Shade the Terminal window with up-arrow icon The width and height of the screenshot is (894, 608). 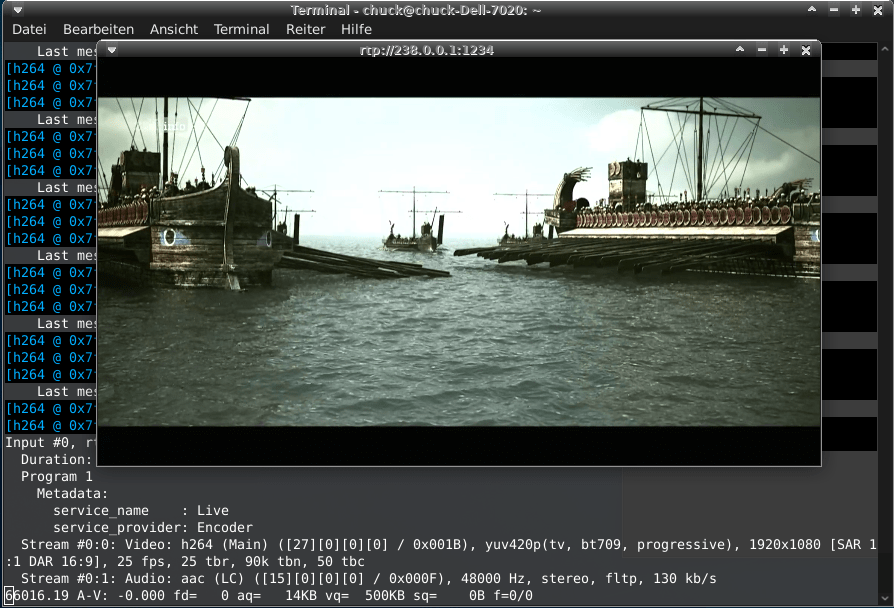(812, 10)
